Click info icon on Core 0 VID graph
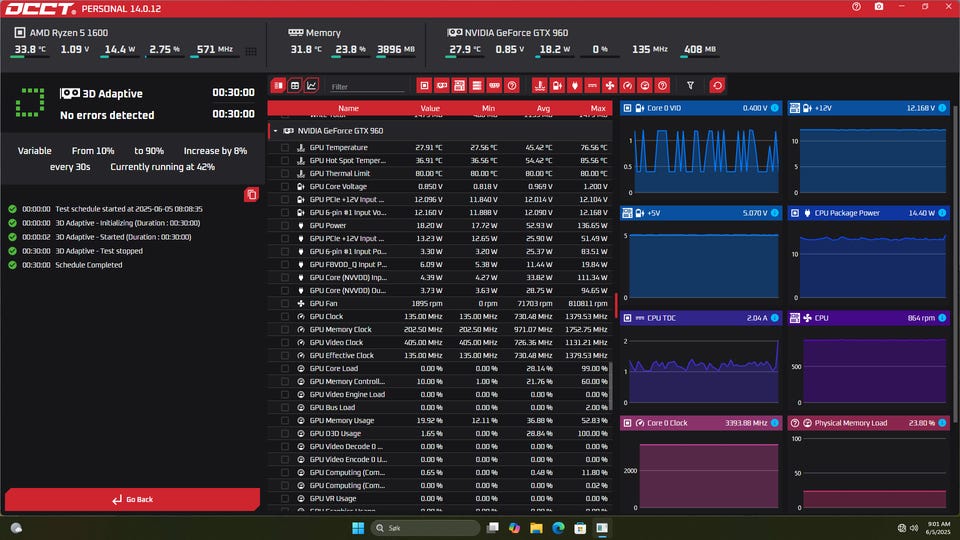The height and width of the screenshot is (540, 960). click(x=774, y=108)
